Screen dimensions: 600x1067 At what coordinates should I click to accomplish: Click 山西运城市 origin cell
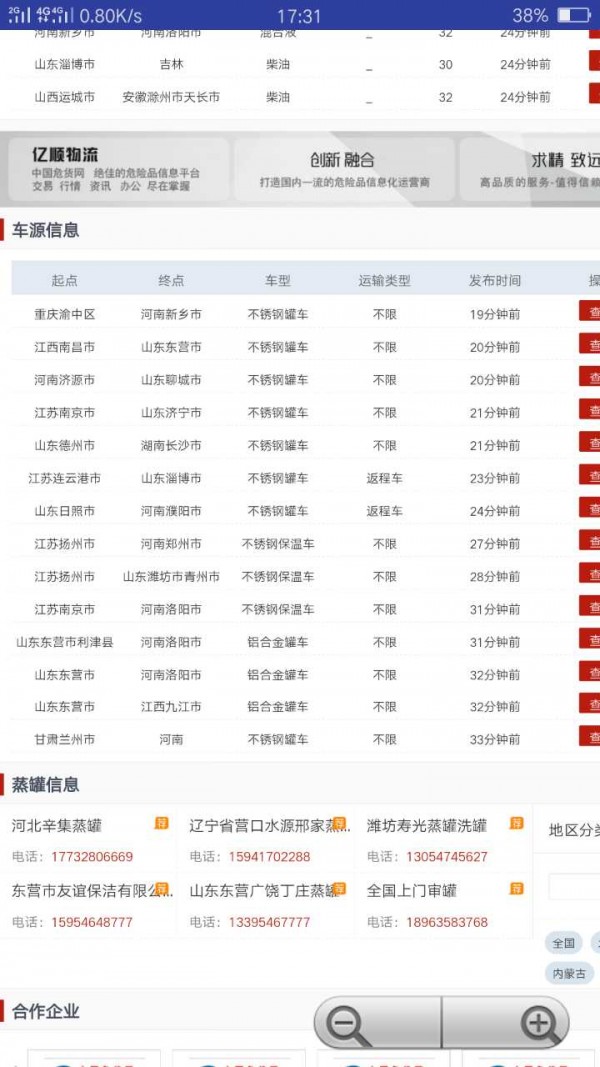point(65,97)
